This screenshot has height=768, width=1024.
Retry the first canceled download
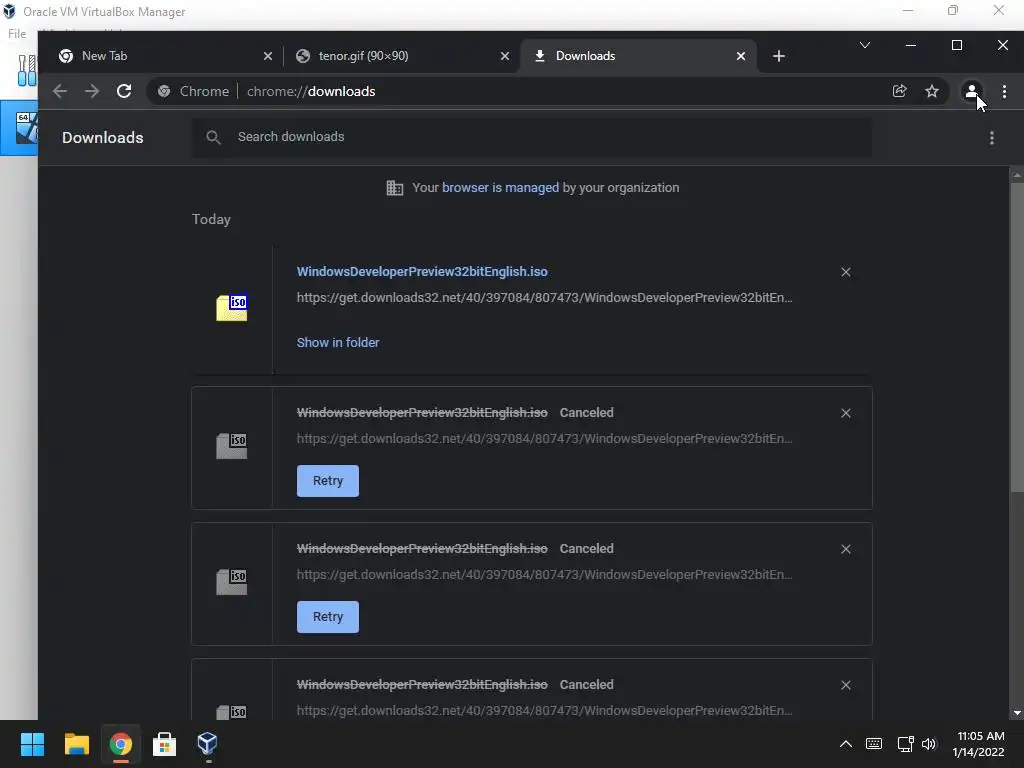coord(328,481)
